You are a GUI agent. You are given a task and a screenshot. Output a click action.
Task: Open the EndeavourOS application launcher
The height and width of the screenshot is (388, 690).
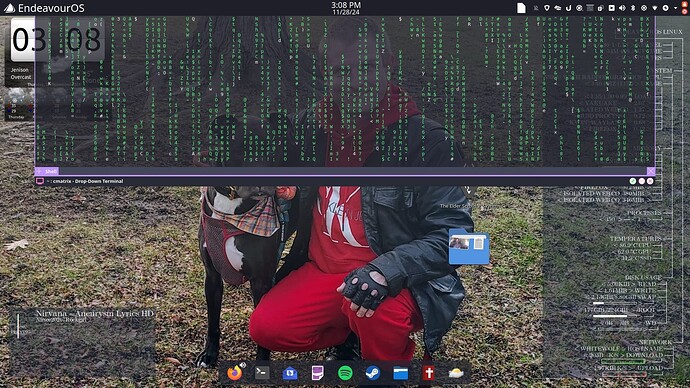44,8
